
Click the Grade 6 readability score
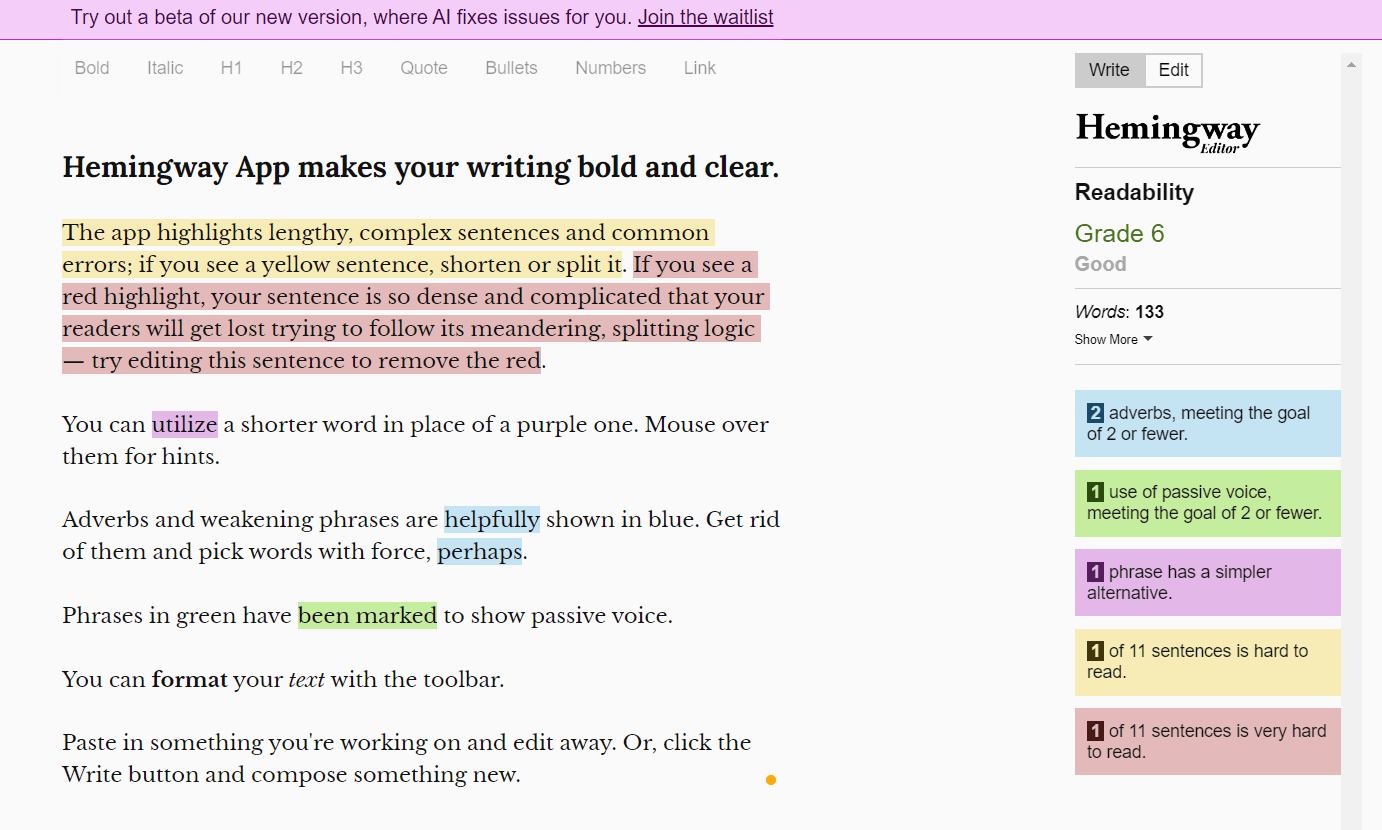click(1119, 234)
